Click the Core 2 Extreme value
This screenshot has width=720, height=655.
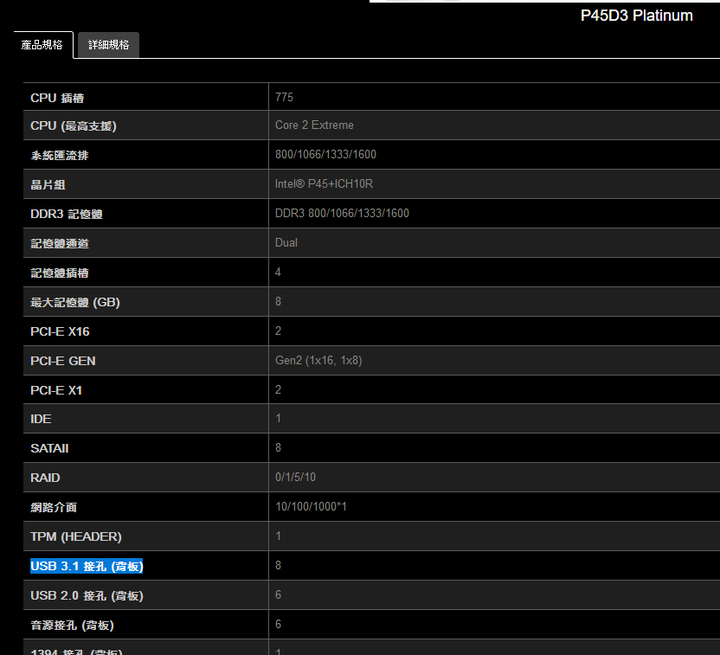pos(315,125)
